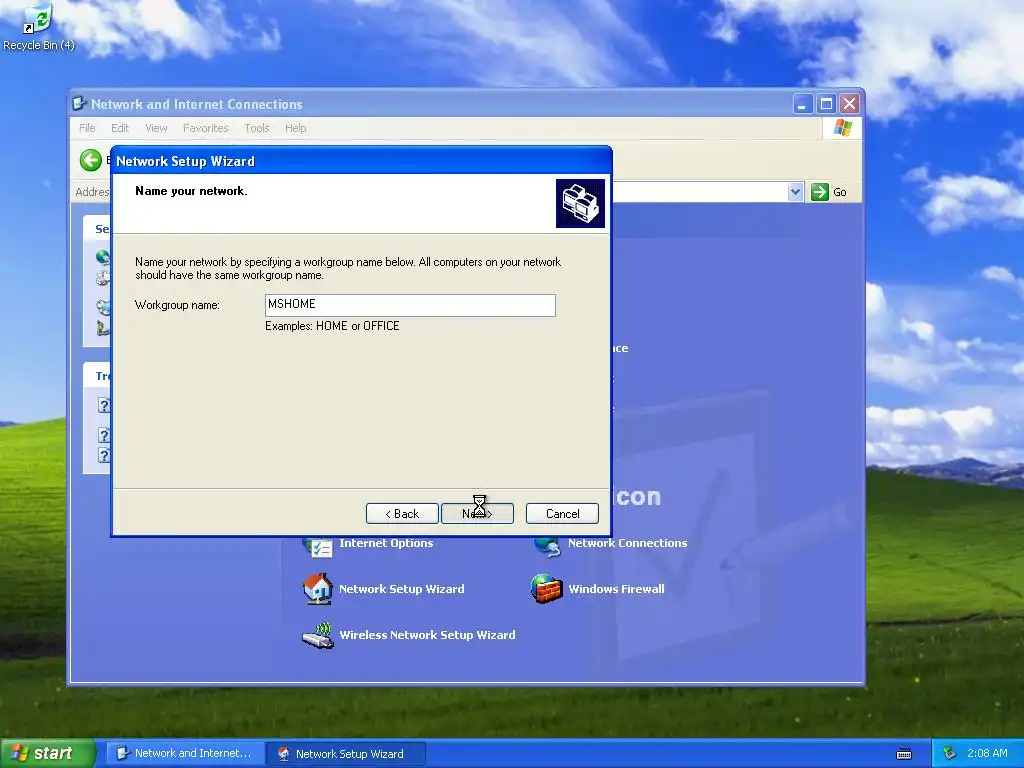
Task: Click the wizard's network computers header icon
Action: [580, 203]
